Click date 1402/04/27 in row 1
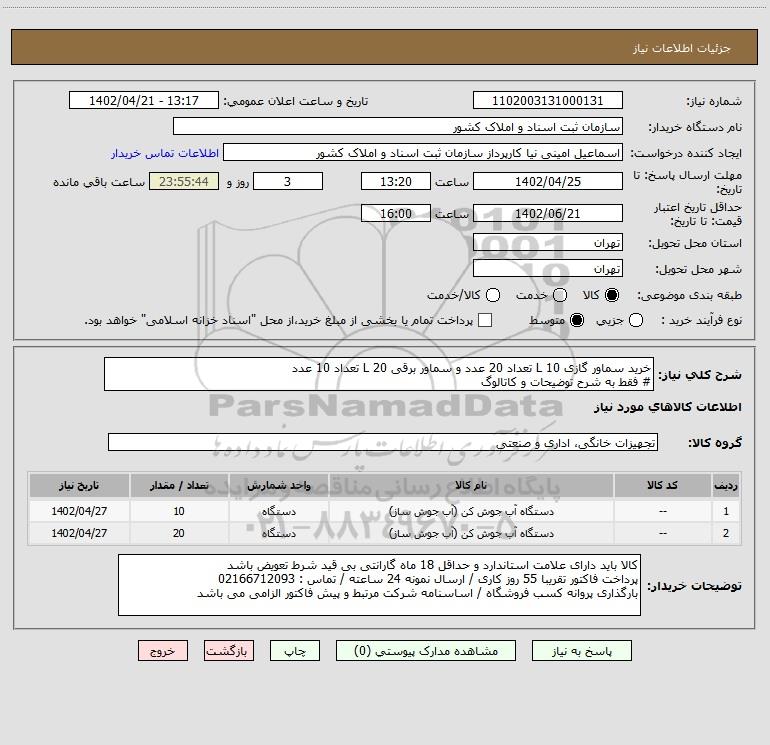The height and width of the screenshot is (745, 770). point(79,511)
